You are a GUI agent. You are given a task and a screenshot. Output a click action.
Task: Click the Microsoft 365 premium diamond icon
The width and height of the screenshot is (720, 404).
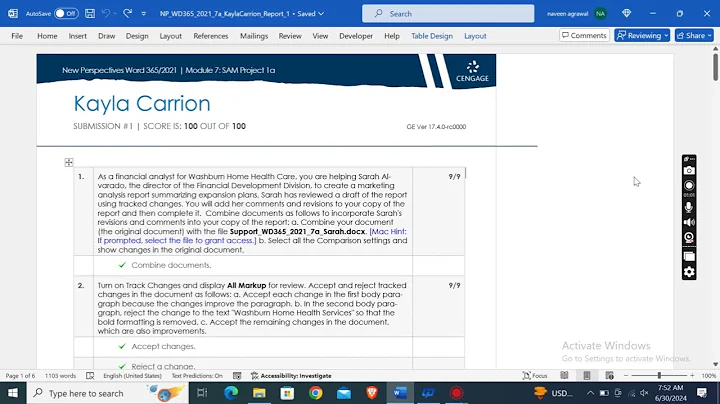(x=626, y=13)
